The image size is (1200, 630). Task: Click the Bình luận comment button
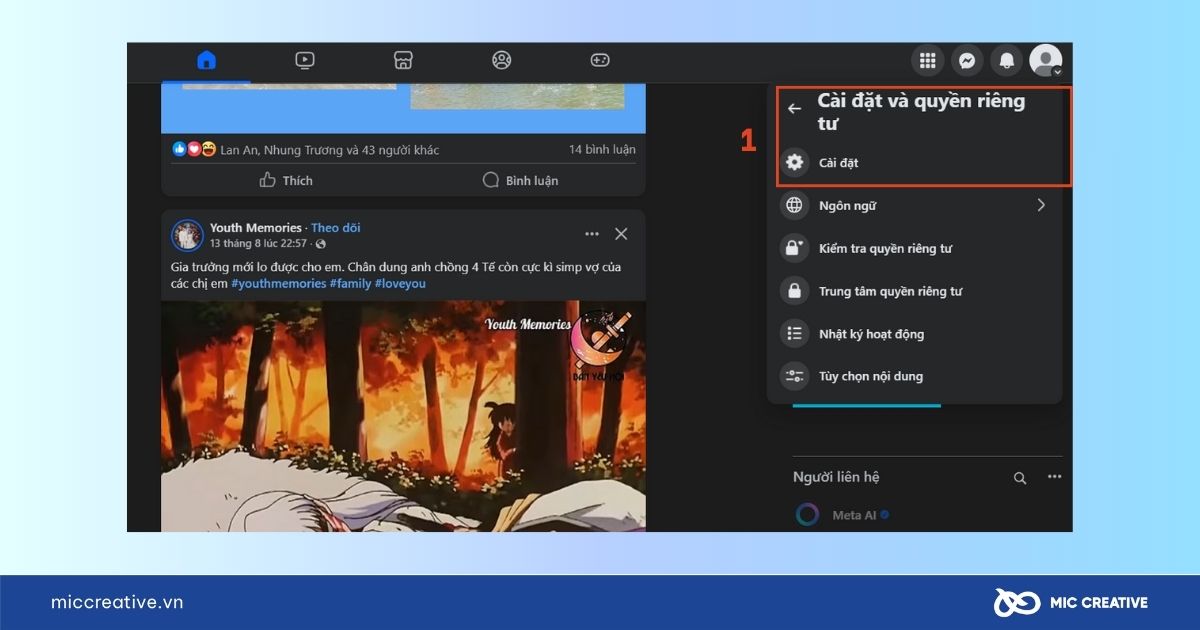(x=520, y=180)
